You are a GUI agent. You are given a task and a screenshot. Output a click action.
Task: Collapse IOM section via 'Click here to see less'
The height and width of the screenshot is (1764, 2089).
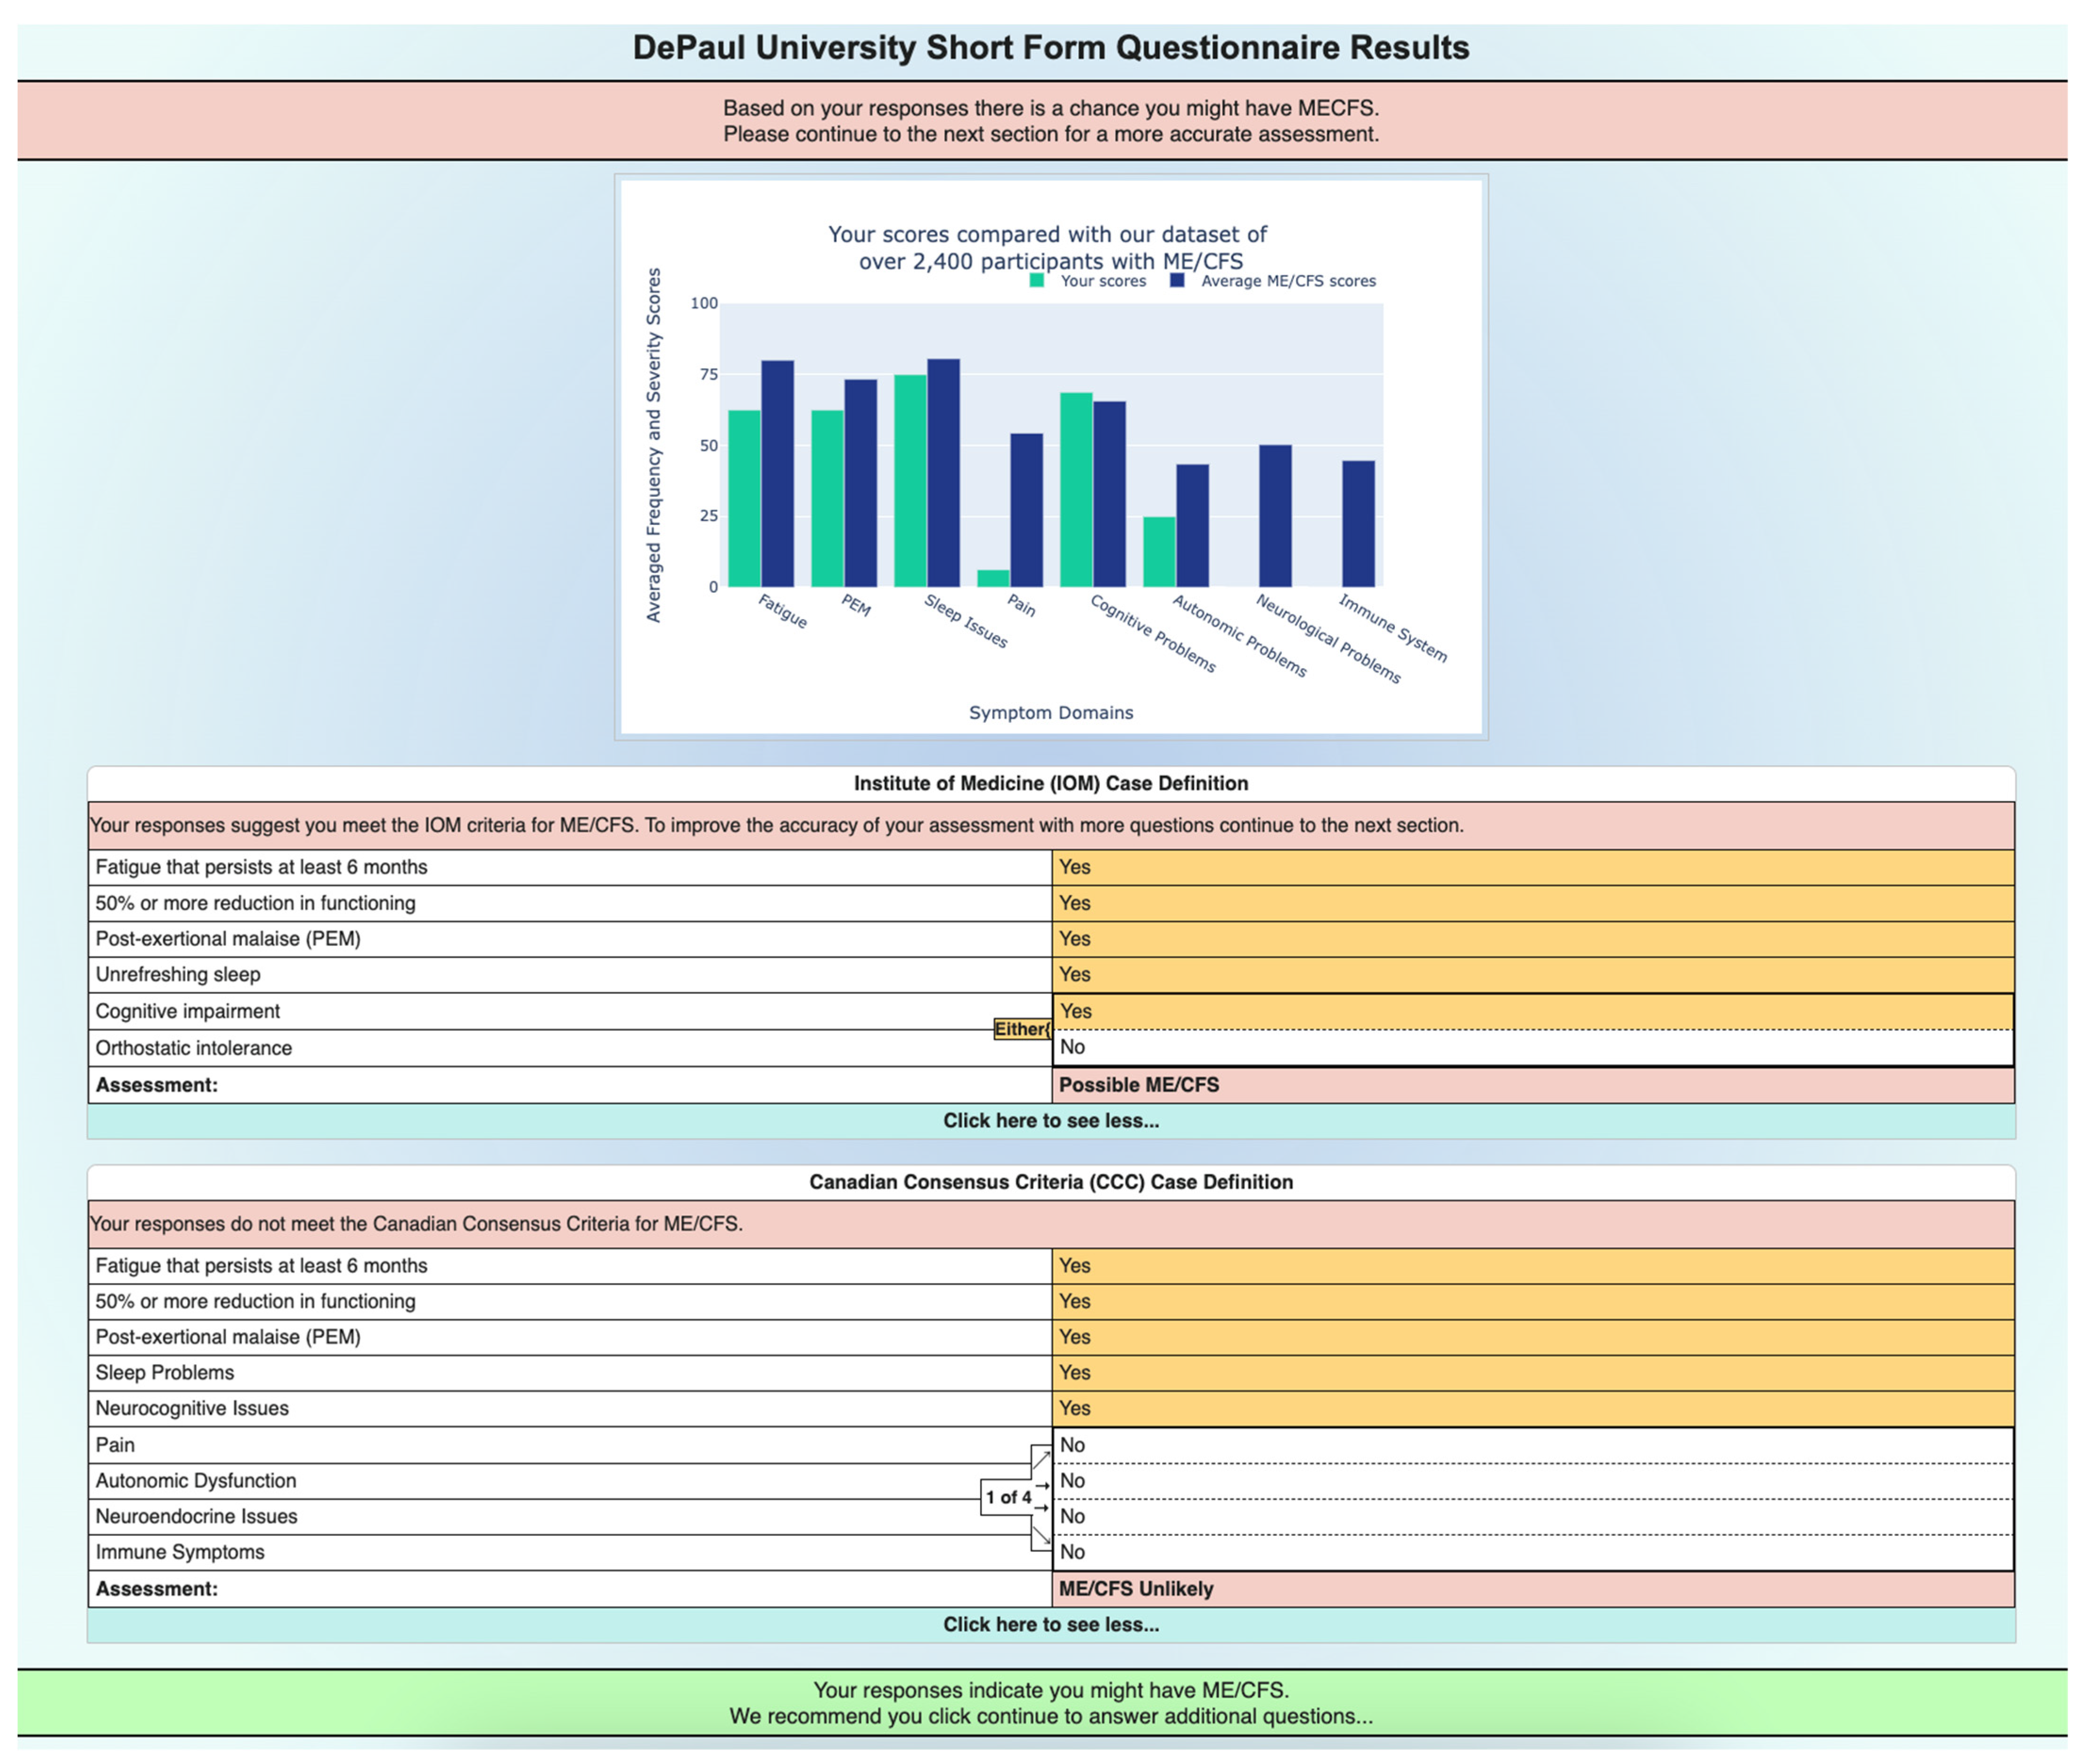pyautogui.click(x=1050, y=1120)
